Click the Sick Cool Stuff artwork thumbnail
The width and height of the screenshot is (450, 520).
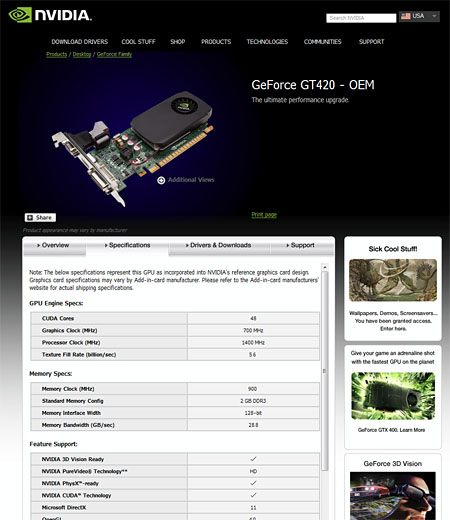click(x=393, y=280)
